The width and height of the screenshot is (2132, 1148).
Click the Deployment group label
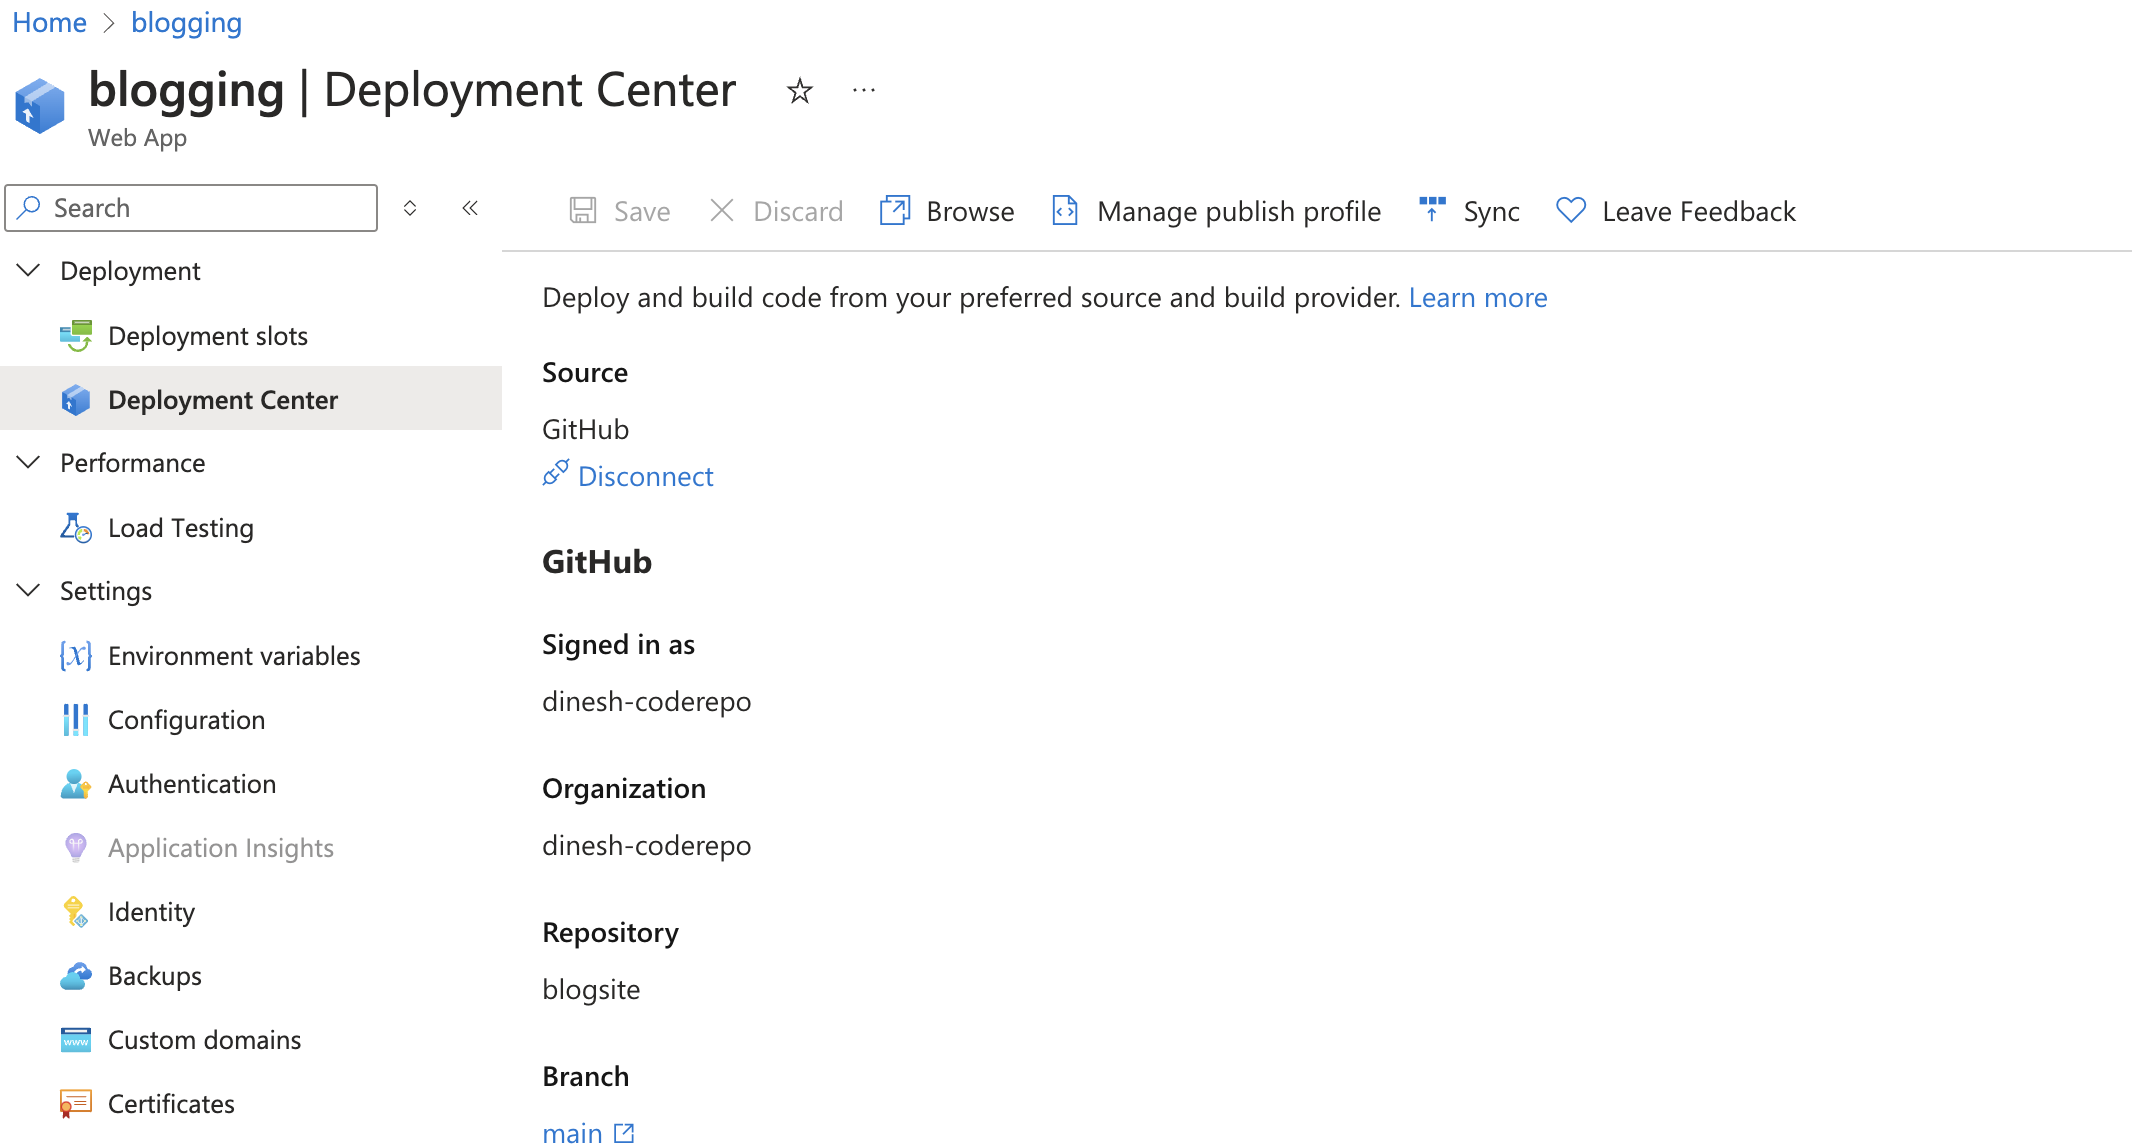click(130, 271)
